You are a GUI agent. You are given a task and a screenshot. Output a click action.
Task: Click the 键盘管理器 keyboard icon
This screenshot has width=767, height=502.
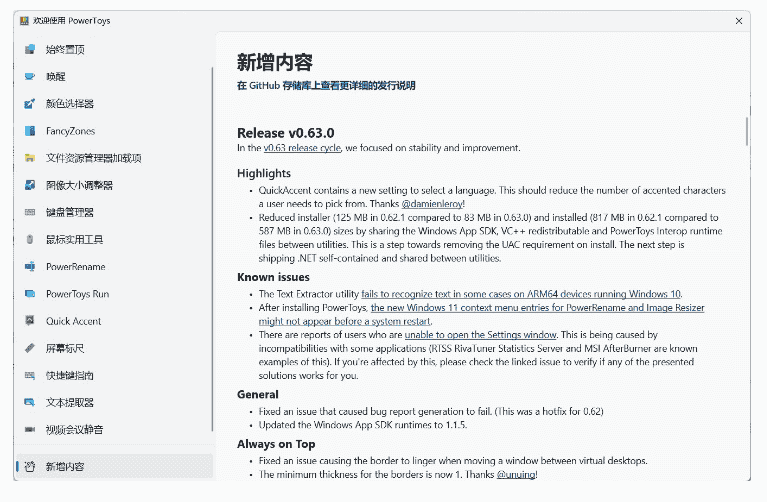tap(30, 212)
